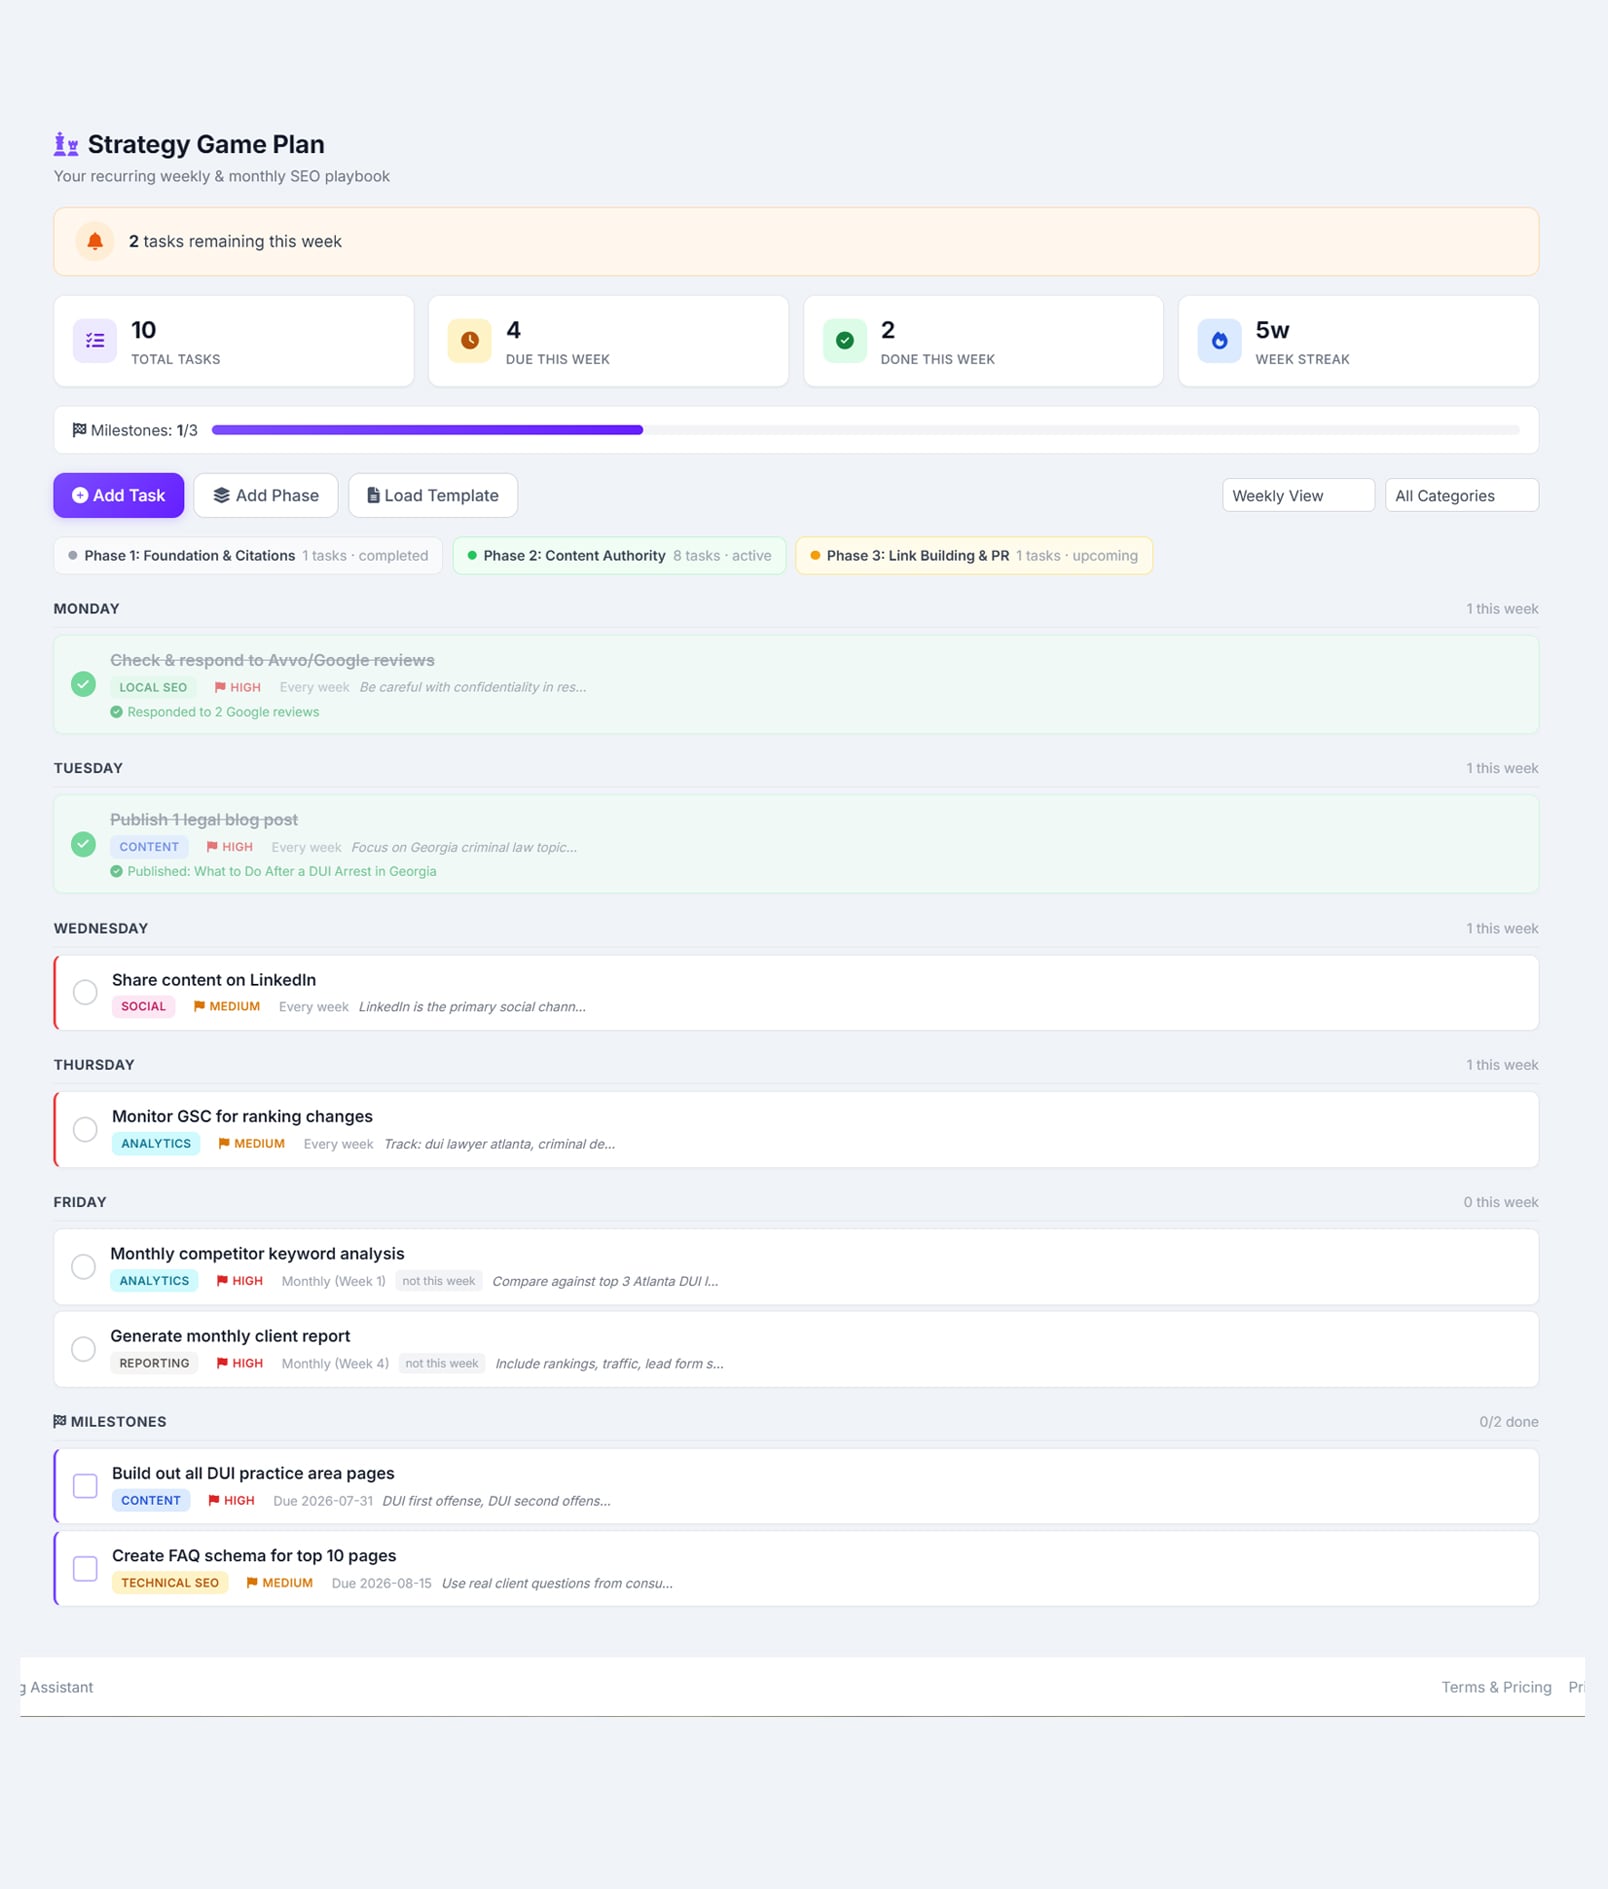This screenshot has width=1608, height=1889.
Task: Click the yellow TECHNICAL SEO category tag
Action: (x=170, y=1583)
